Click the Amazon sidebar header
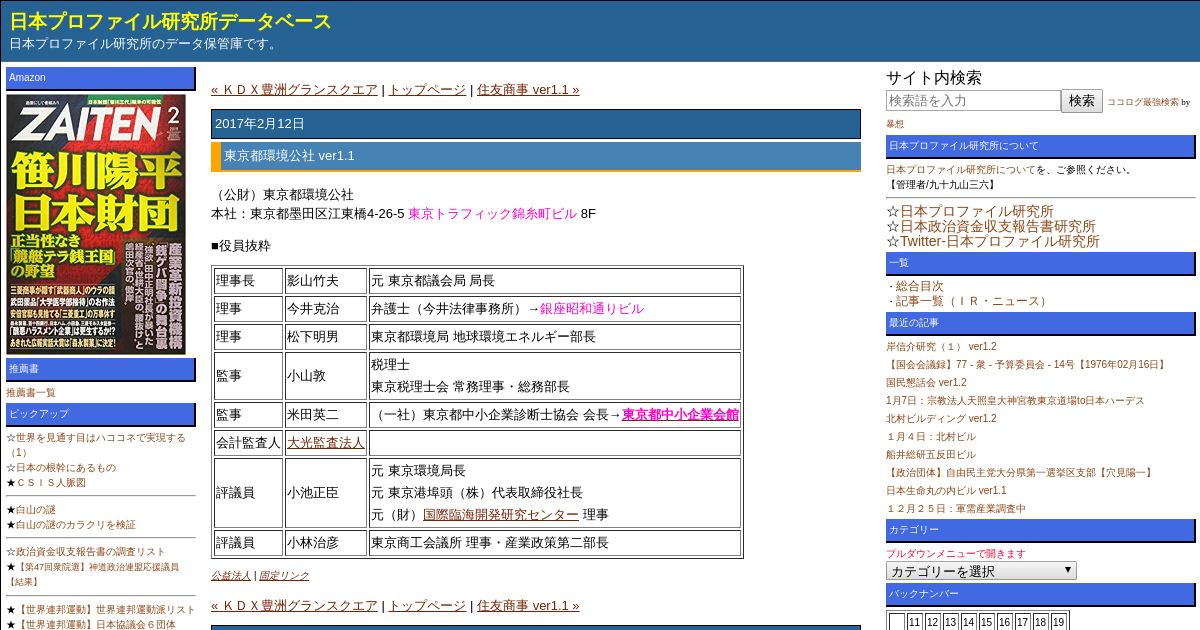 (x=101, y=78)
